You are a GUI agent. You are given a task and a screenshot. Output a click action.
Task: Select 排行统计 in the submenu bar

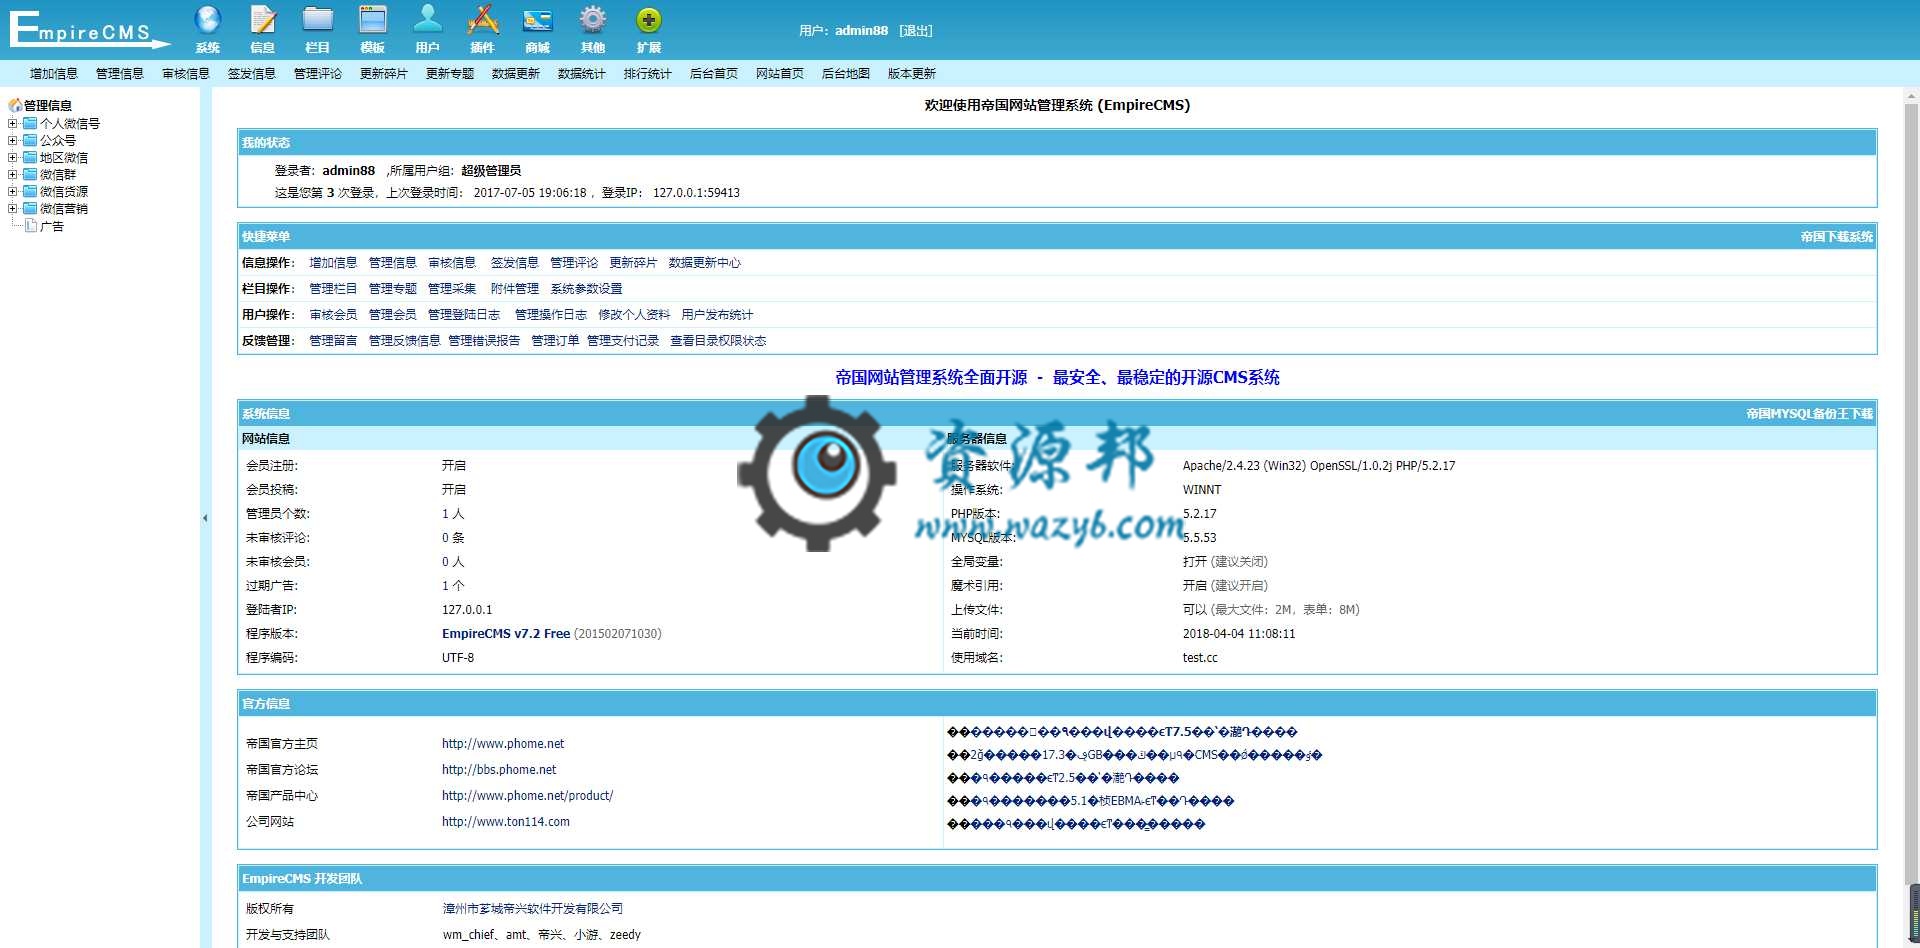(648, 74)
